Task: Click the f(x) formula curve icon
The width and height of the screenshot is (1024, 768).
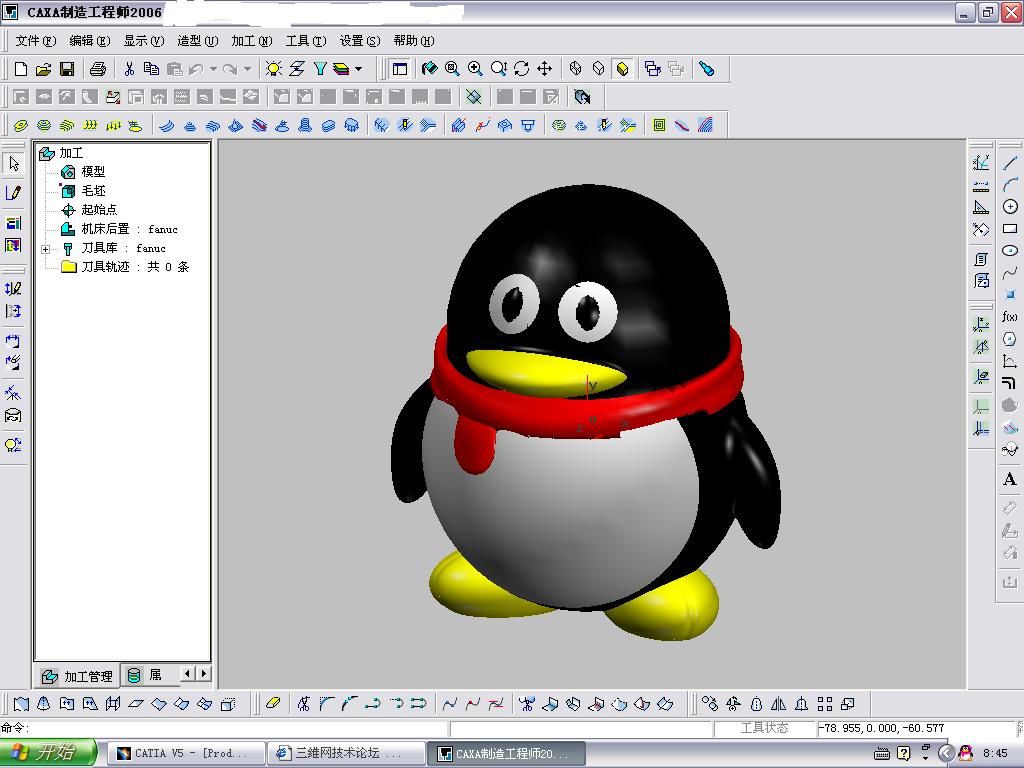Action: [x=1010, y=317]
